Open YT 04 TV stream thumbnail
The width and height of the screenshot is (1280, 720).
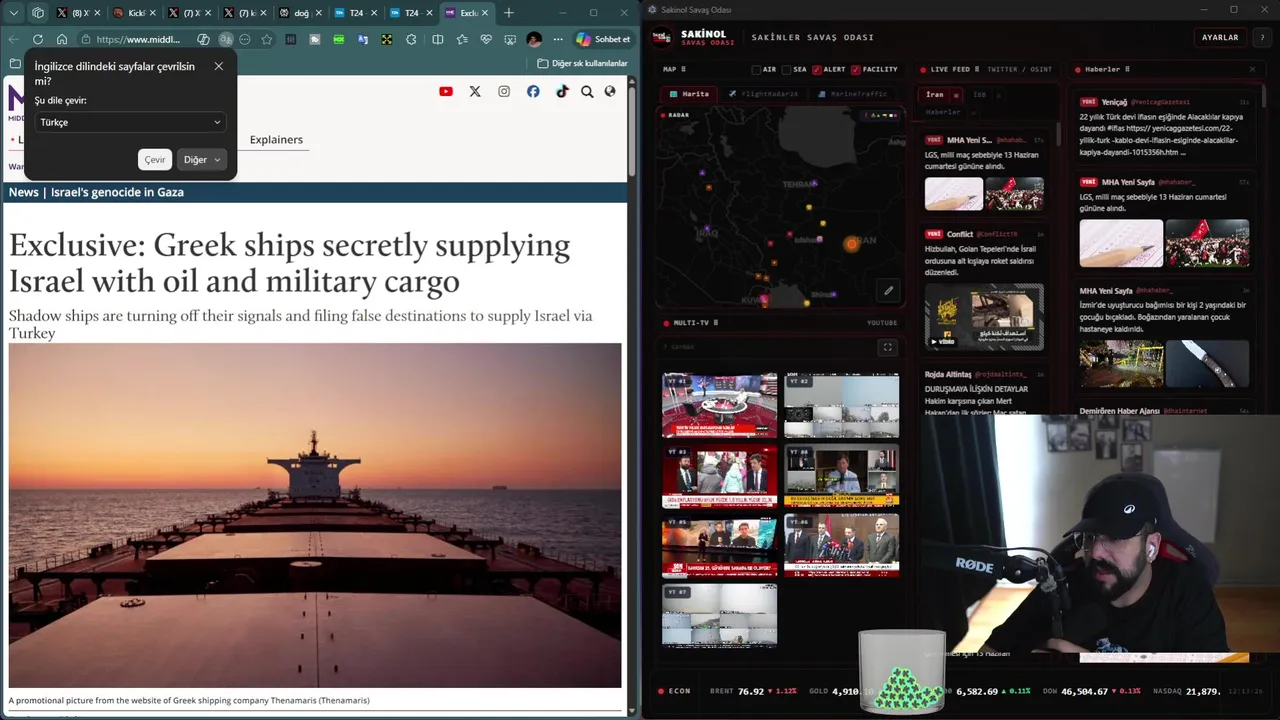[841, 476]
